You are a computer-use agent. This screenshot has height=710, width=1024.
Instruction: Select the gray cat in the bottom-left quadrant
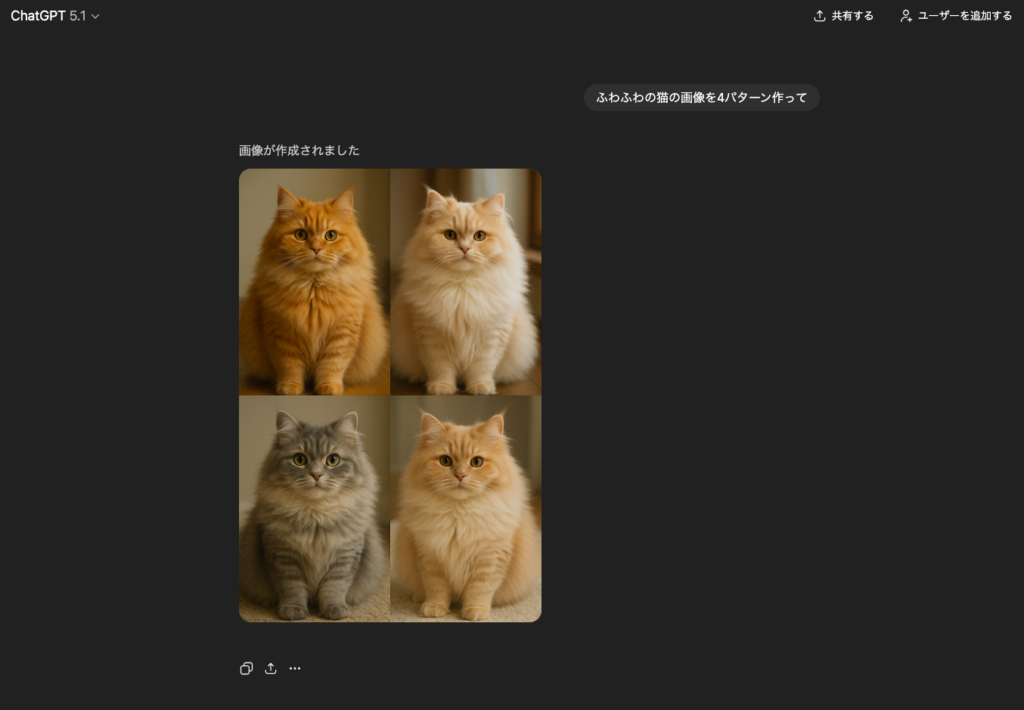(314, 508)
